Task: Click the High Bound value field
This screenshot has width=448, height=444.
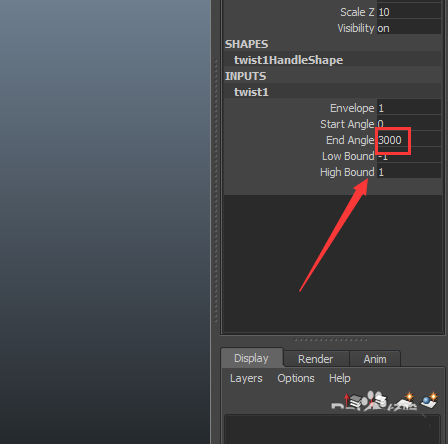Action: pos(409,172)
